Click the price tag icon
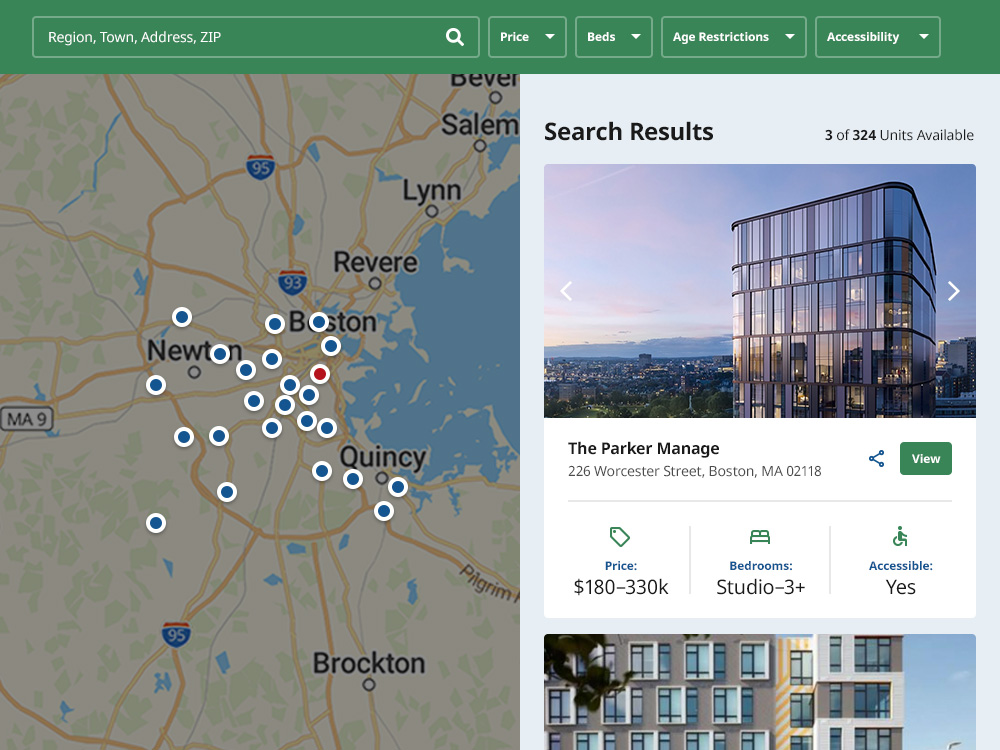Screen dimensions: 1000x750 click(x=620, y=537)
